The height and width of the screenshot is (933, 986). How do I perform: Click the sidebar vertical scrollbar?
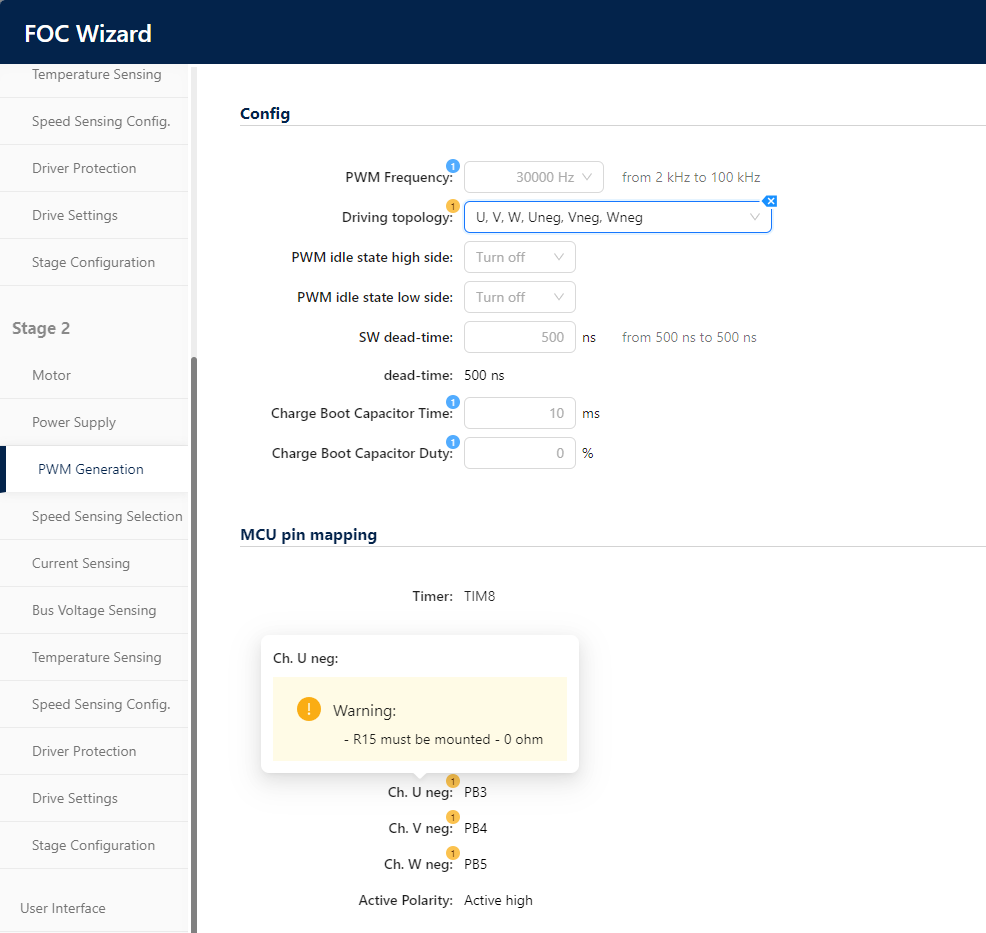194,640
